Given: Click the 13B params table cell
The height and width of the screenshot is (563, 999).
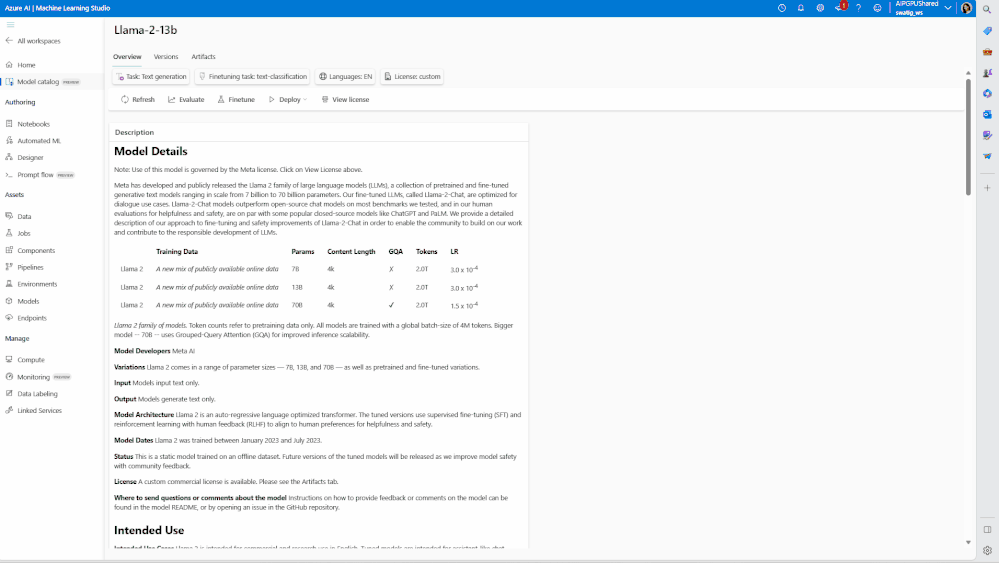Looking at the screenshot, I should click(297, 287).
